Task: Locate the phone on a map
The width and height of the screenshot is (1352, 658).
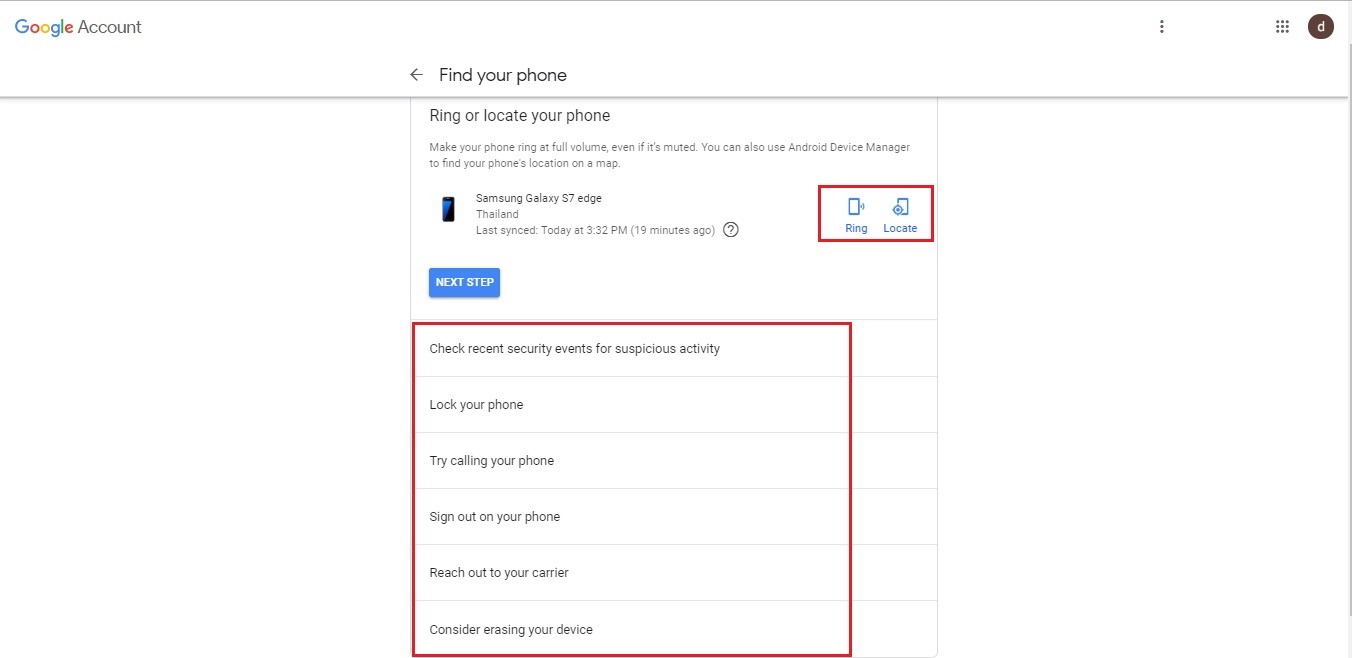Action: coord(900,214)
